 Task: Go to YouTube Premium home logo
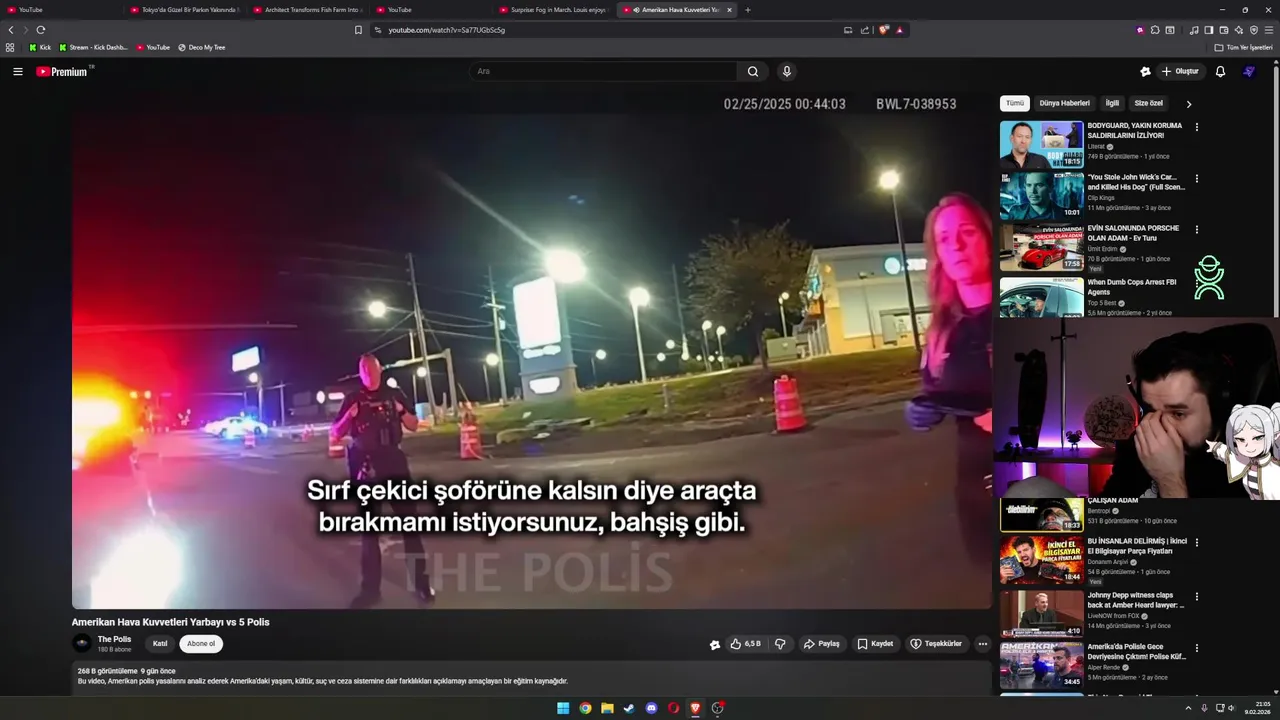pos(63,71)
